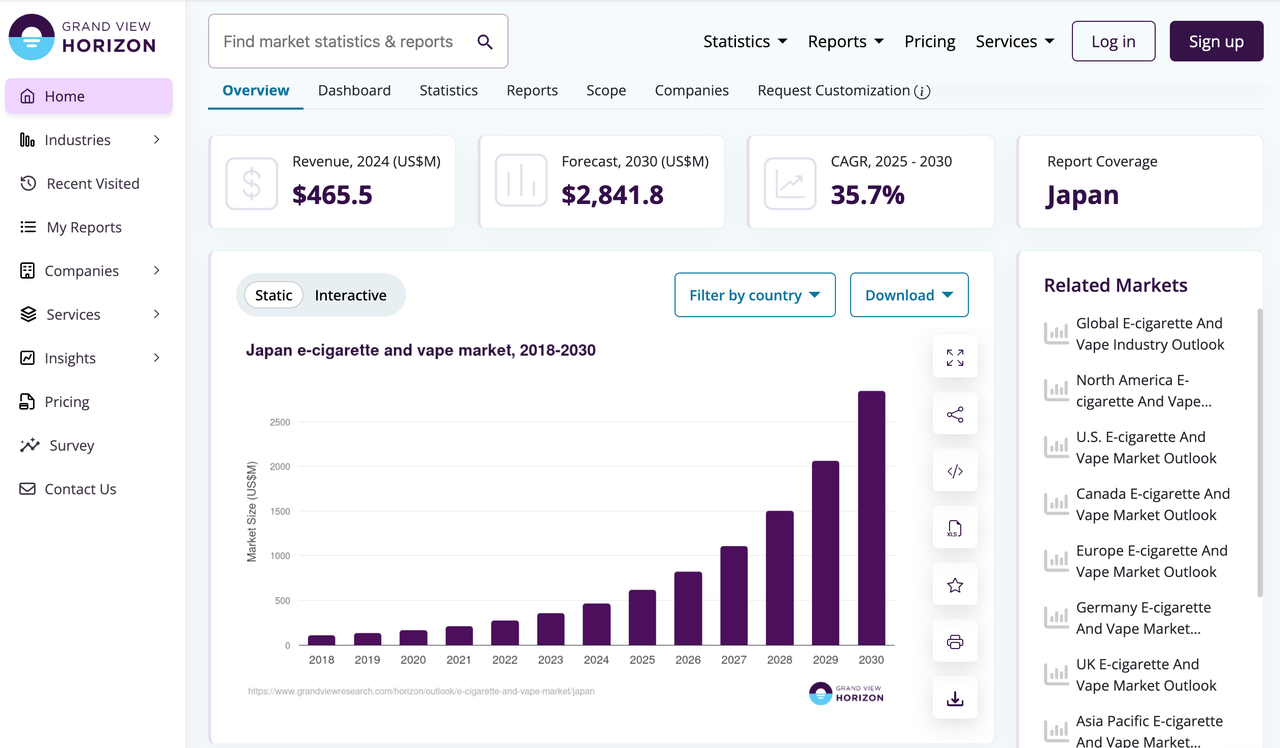Open Global E-cigarette And Vape Industry Outlook link

point(1150,334)
